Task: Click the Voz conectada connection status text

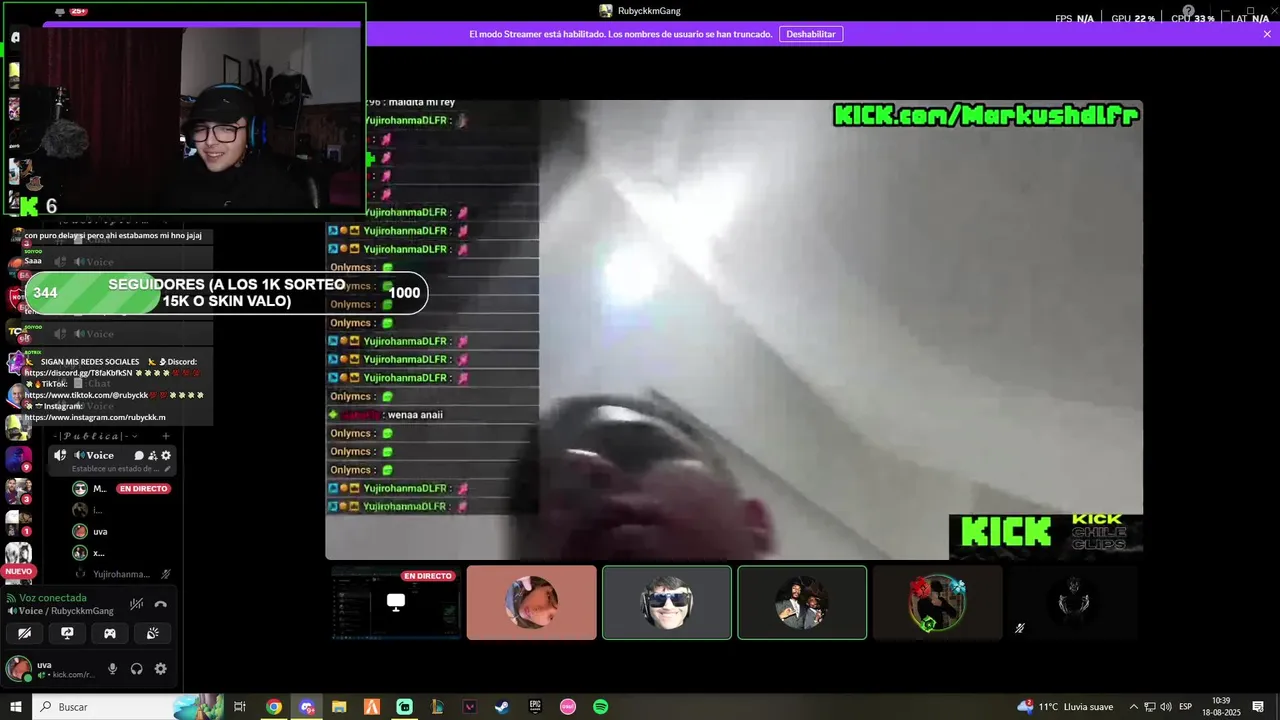Action: pyautogui.click(x=53, y=598)
